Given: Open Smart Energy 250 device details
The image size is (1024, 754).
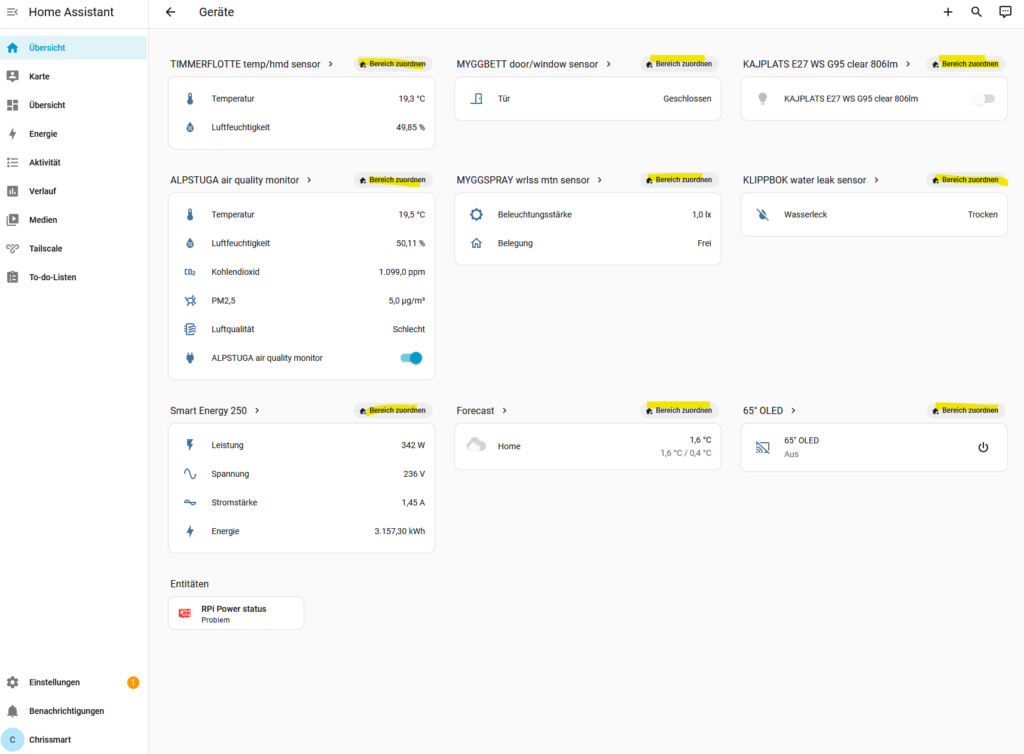Looking at the screenshot, I should click(215, 411).
